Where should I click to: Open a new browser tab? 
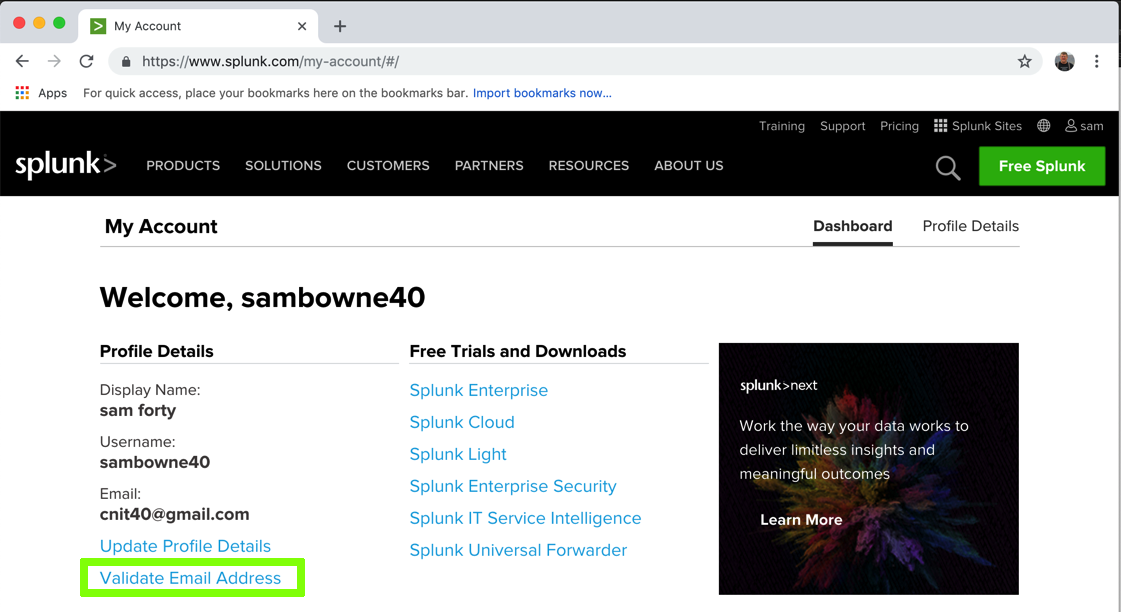click(x=340, y=26)
